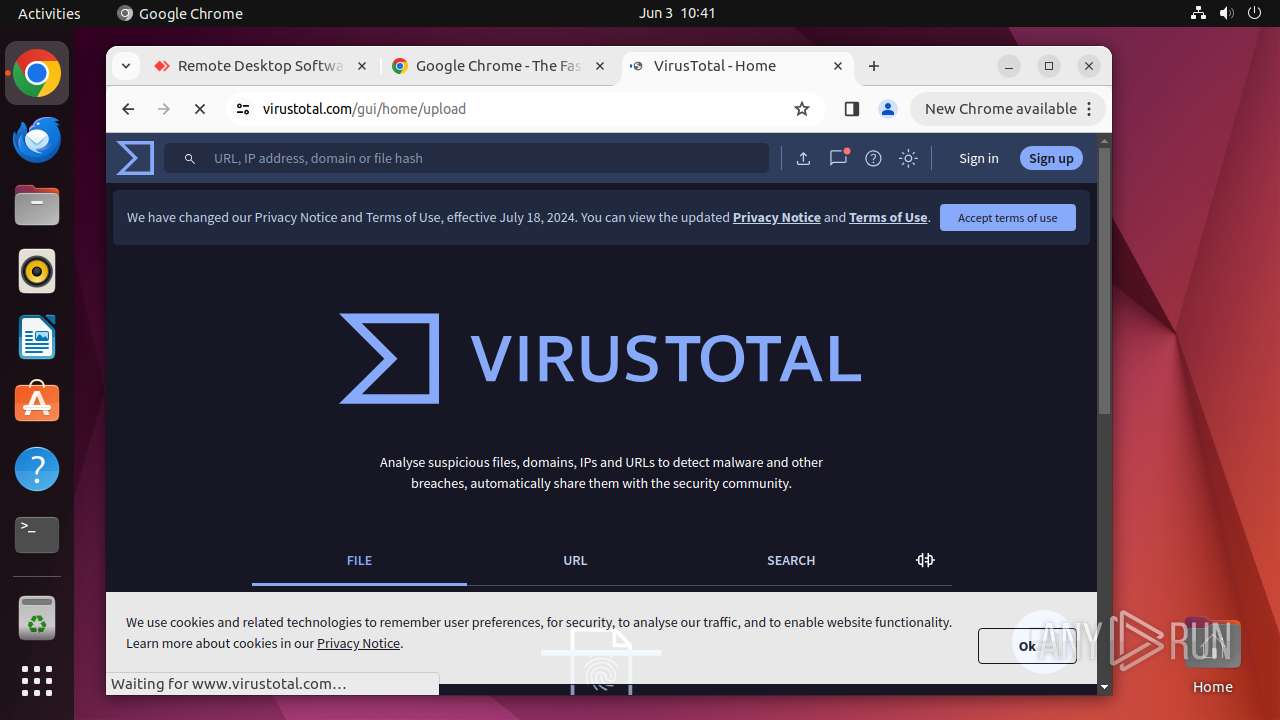
Task: Select the SEARCH tab
Action: [x=791, y=561]
